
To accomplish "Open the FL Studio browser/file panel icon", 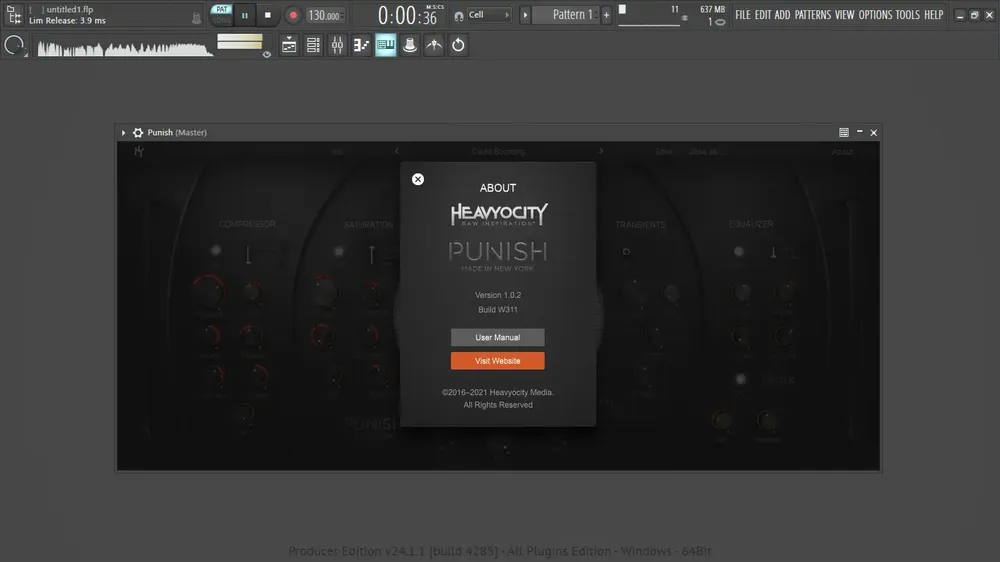I will click(x=13, y=14).
